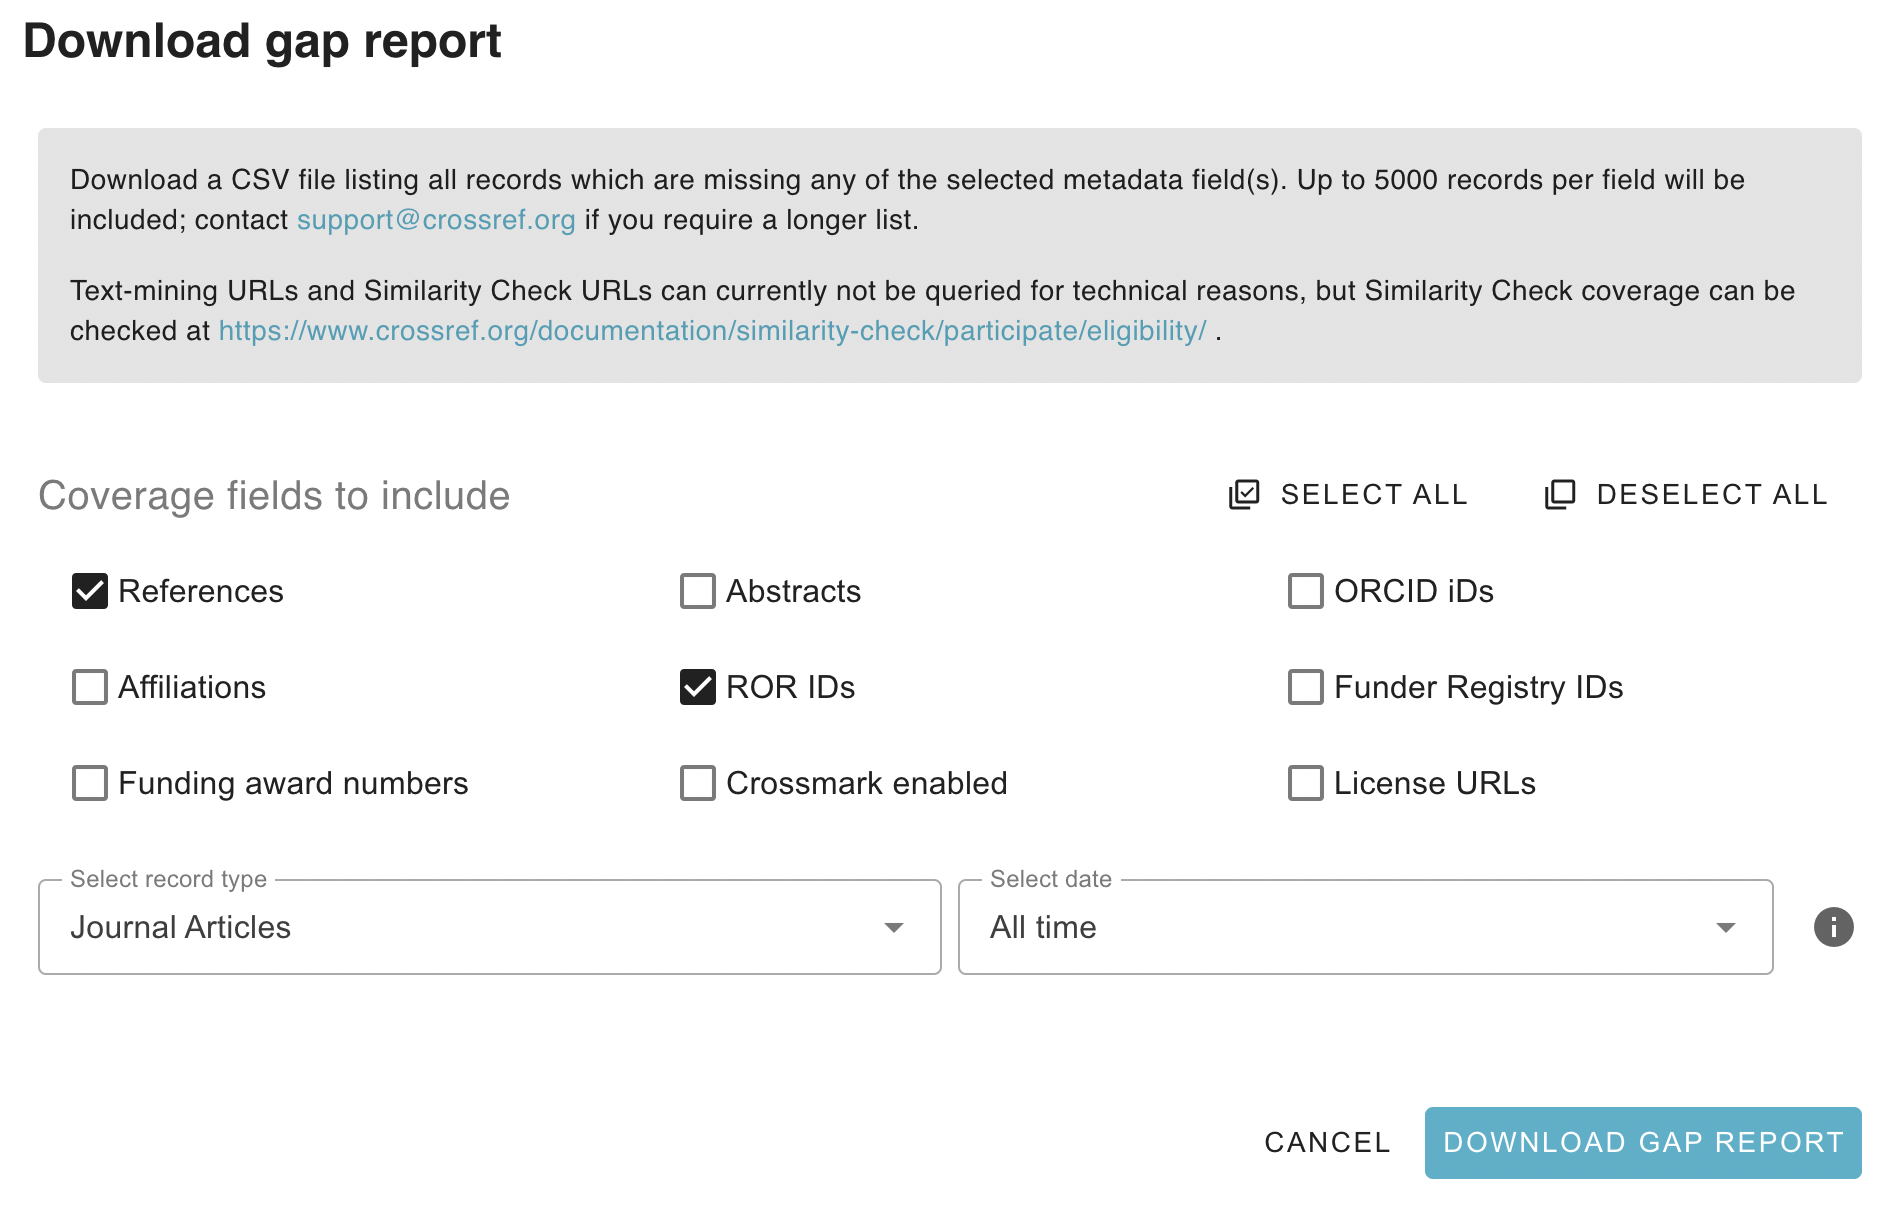Disable the ROR IDs checkbox
The width and height of the screenshot is (1894, 1206).
click(697, 687)
